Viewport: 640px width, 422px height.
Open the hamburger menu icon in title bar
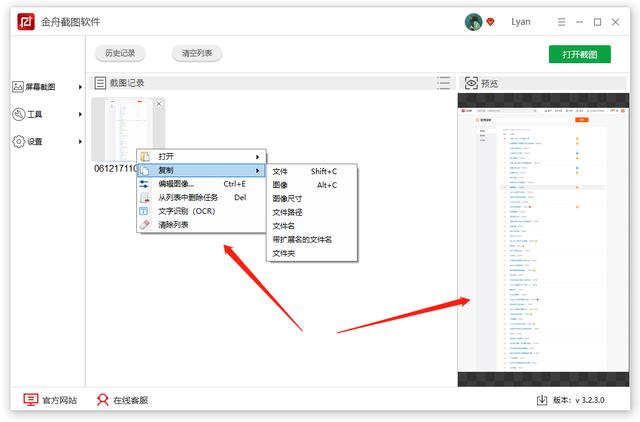(562, 22)
